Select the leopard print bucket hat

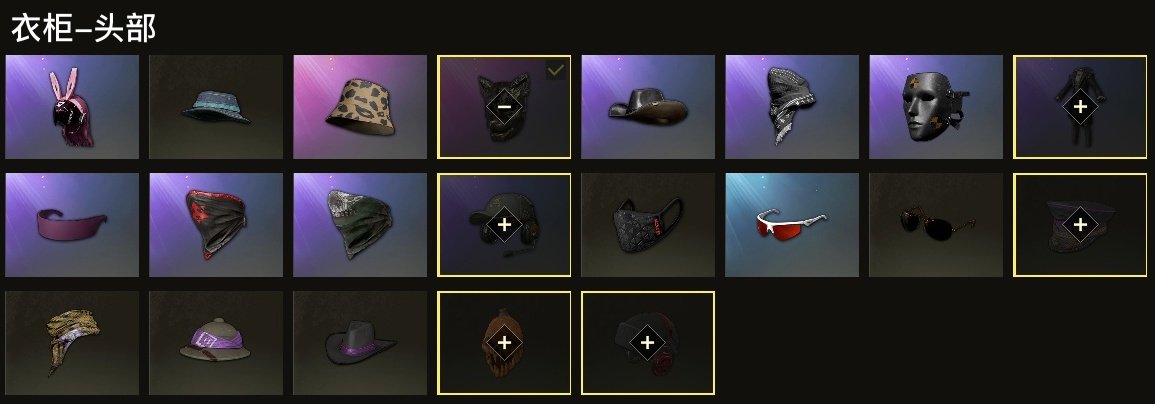click(x=360, y=107)
